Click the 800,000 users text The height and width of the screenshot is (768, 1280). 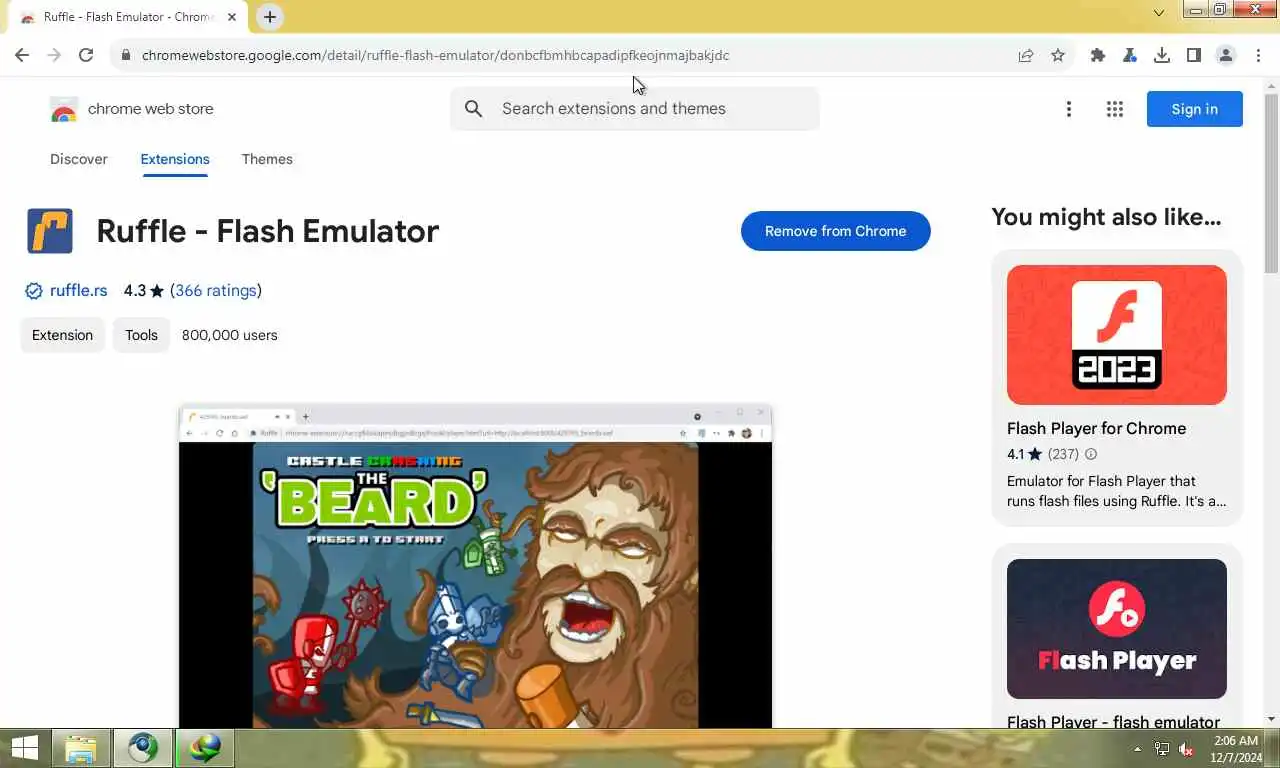(230, 335)
